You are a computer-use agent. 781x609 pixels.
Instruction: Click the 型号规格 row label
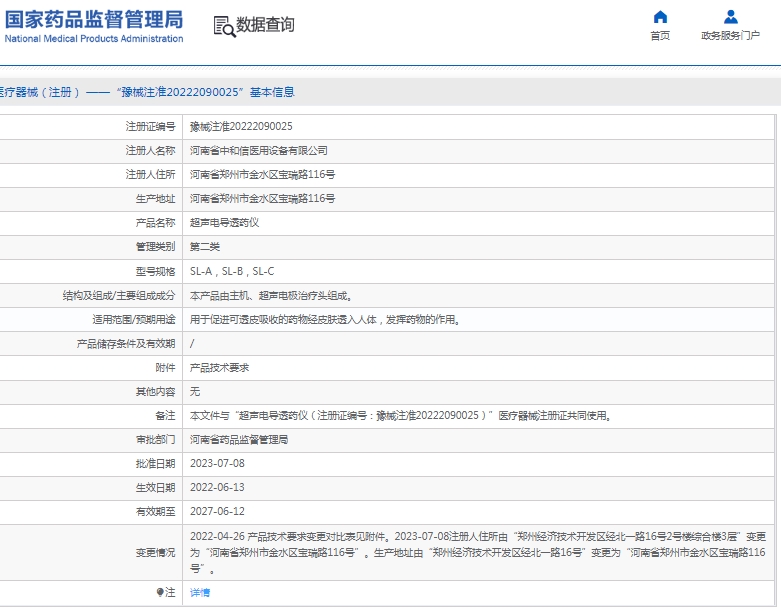pos(155,271)
